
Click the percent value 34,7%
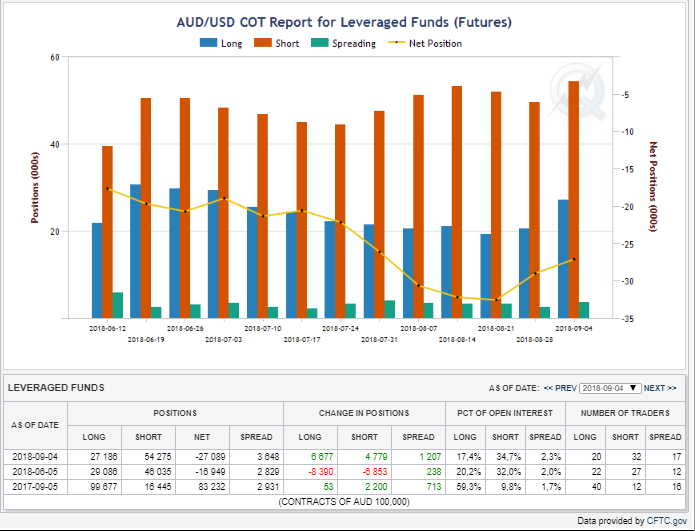click(509, 457)
